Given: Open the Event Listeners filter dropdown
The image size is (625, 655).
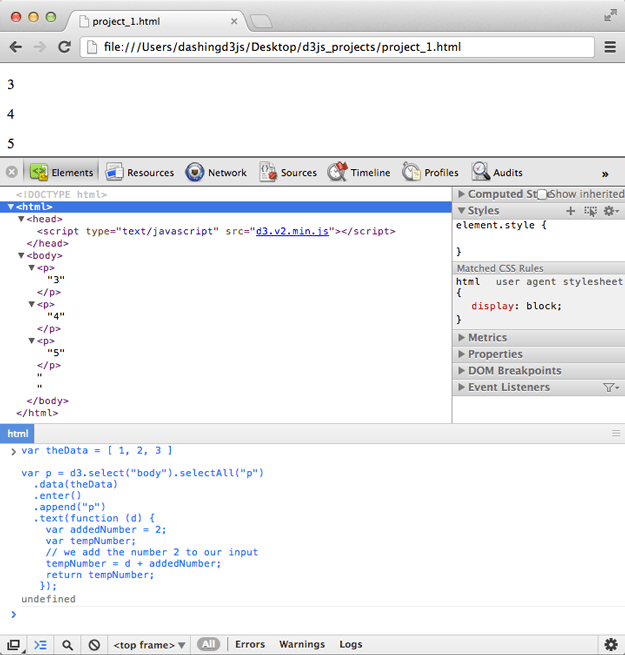Looking at the screenshot, I should tap(610, 388).
